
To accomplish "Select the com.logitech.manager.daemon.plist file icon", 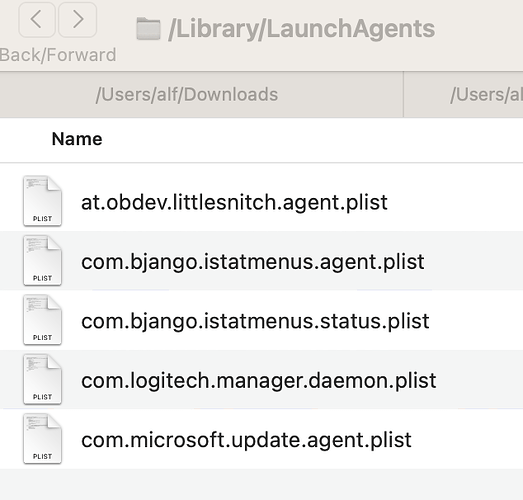I will (x=42, y=379).
